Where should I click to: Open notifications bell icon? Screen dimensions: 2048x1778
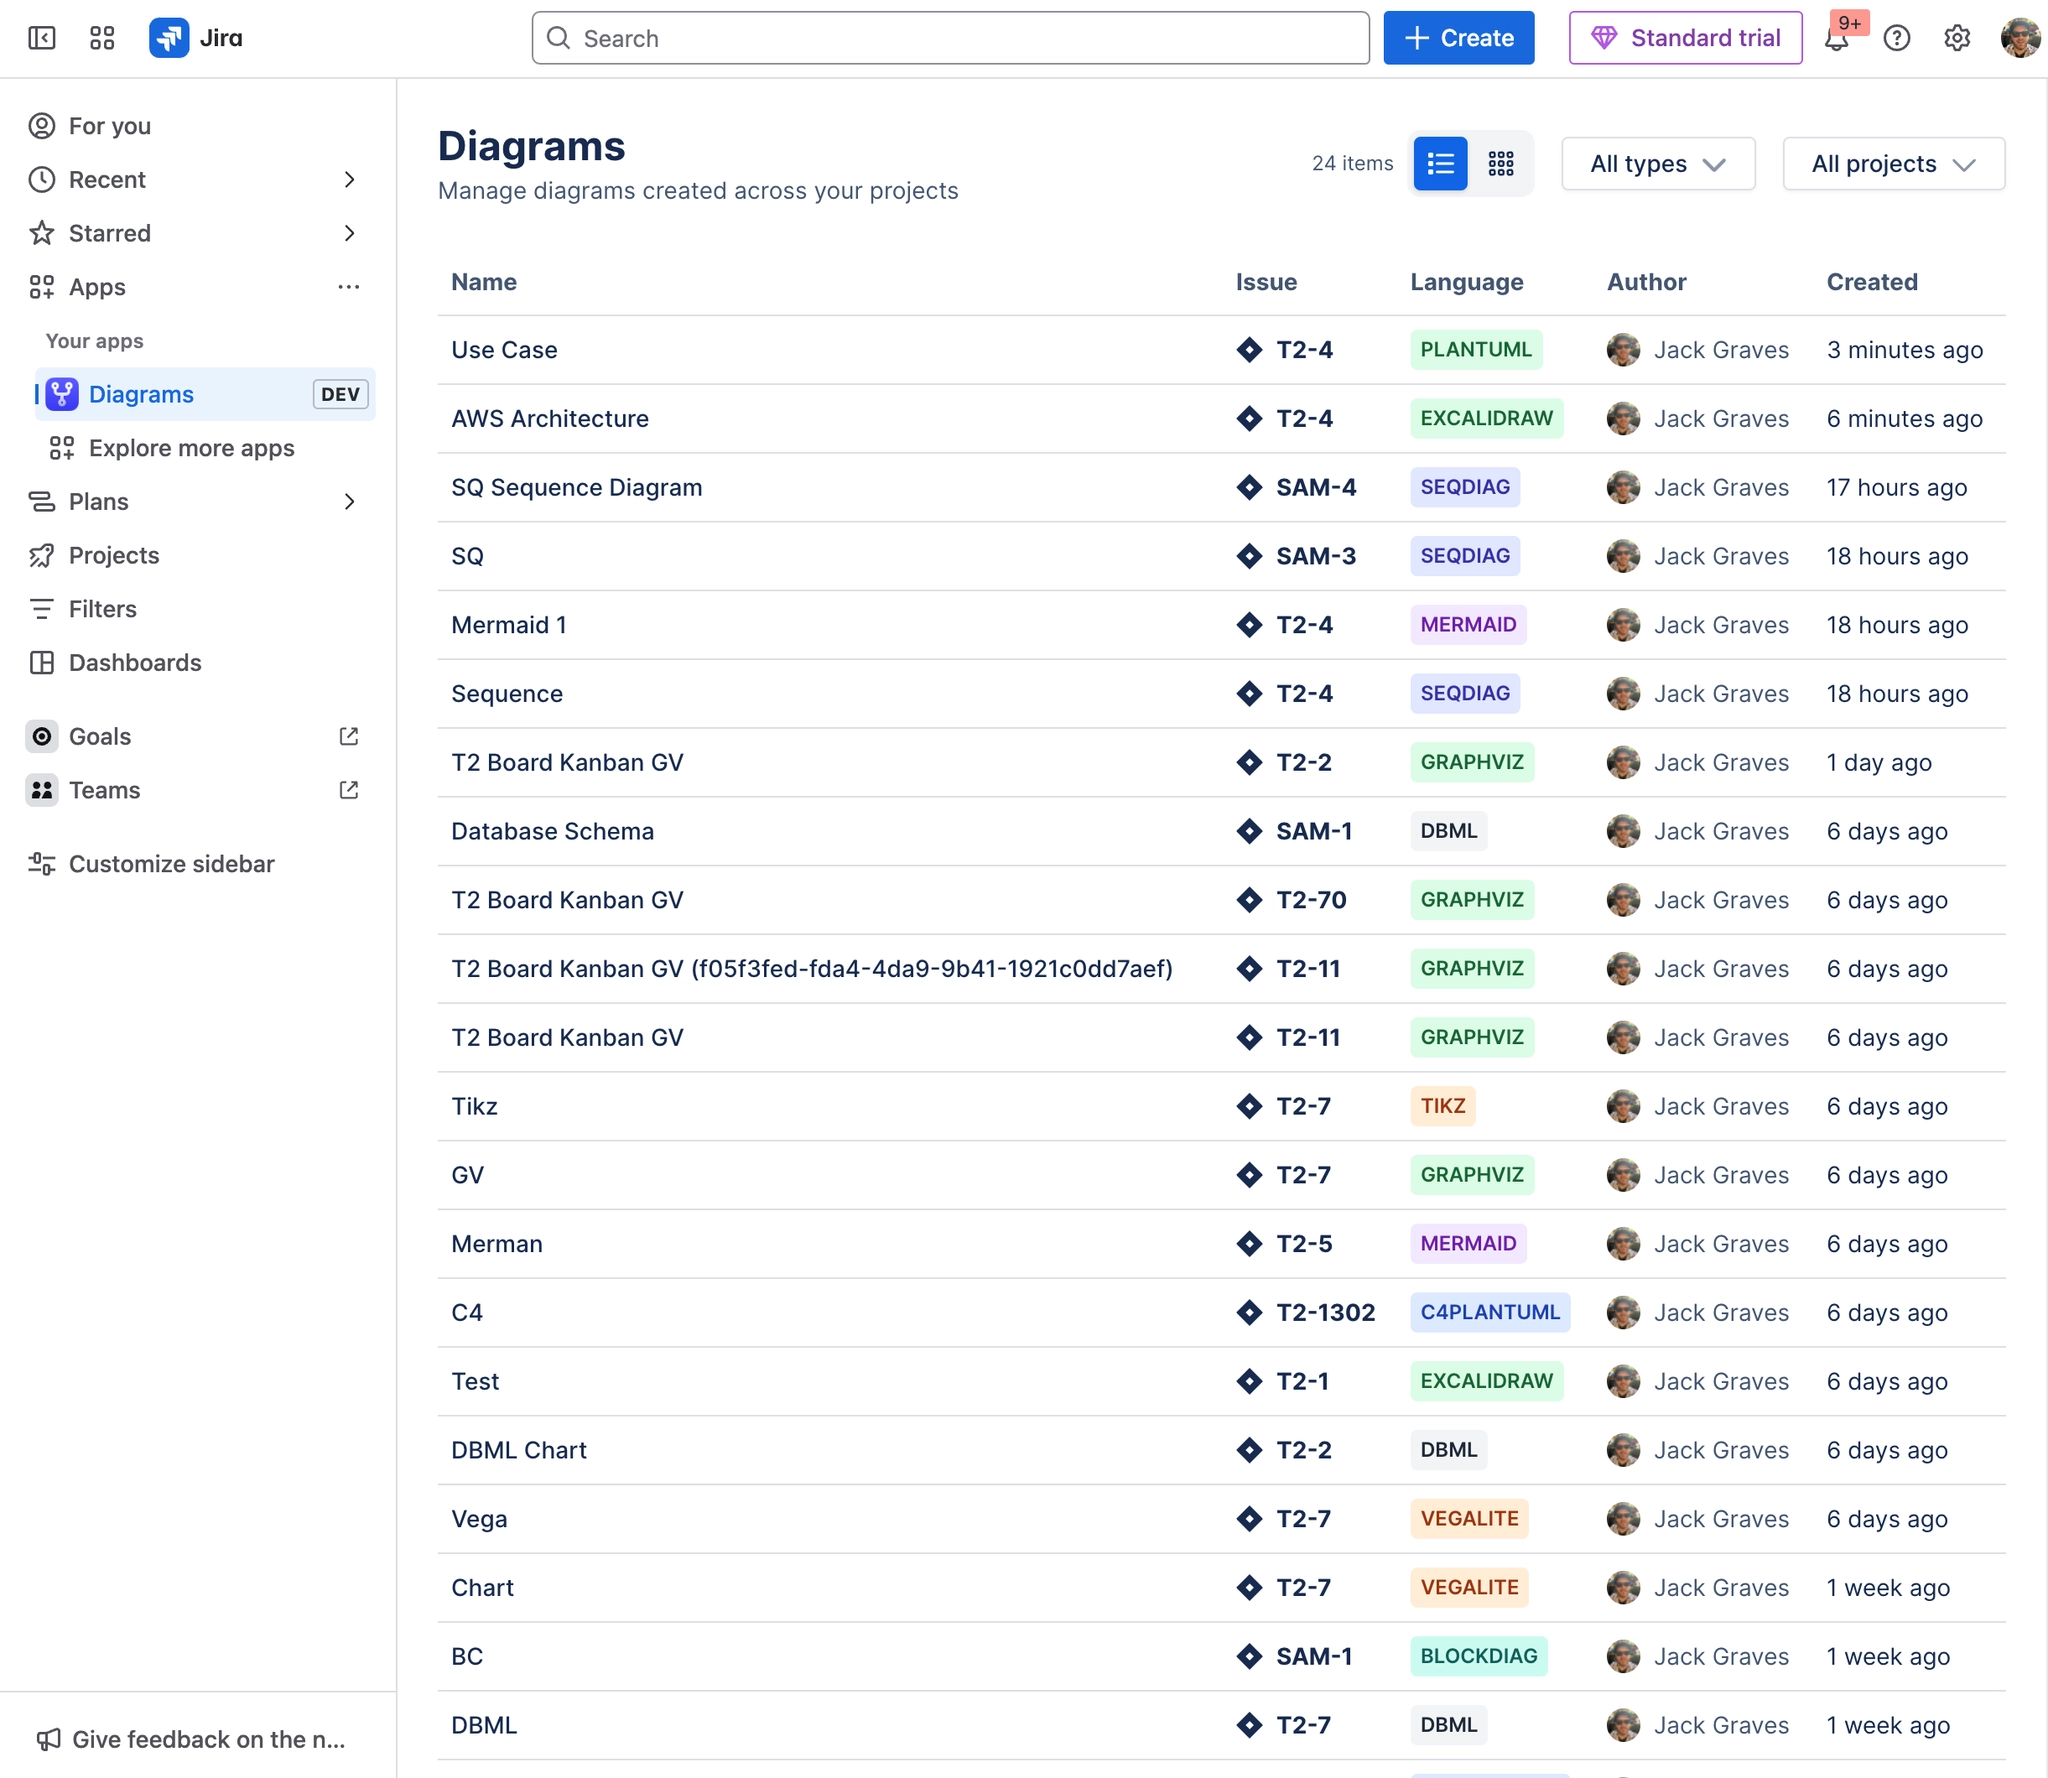tap(1836, 39)
